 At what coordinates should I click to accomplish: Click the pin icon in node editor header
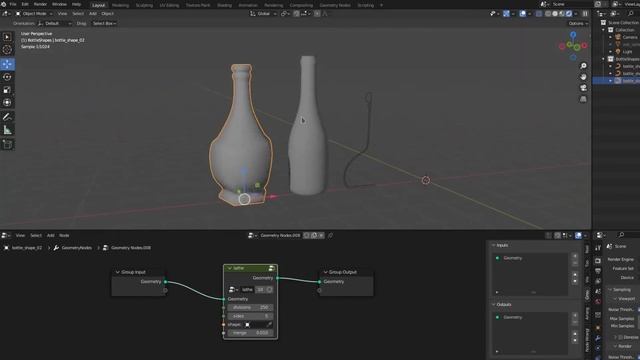(330, 236)
